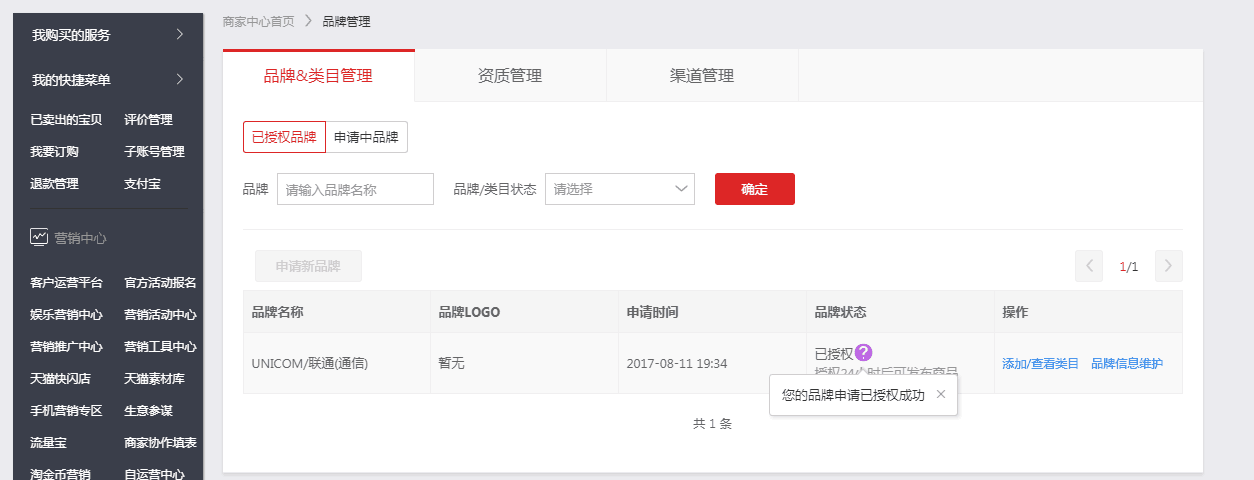Go to 商家中心首页 breadcrumb

point(258,21)
